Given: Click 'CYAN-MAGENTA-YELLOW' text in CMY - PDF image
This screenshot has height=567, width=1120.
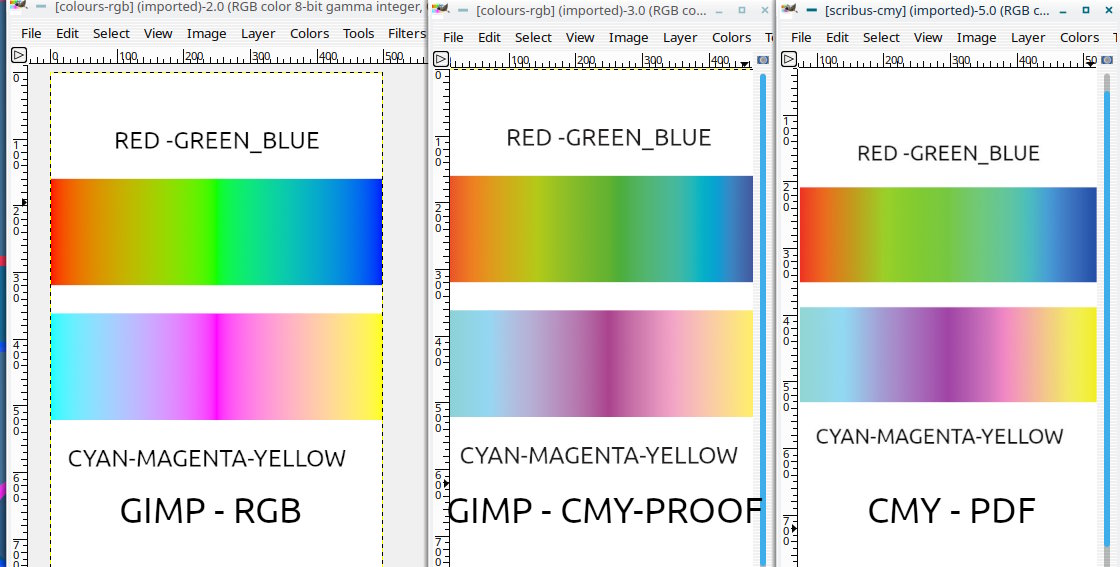Looking at the screenshot, I should 939,436.
